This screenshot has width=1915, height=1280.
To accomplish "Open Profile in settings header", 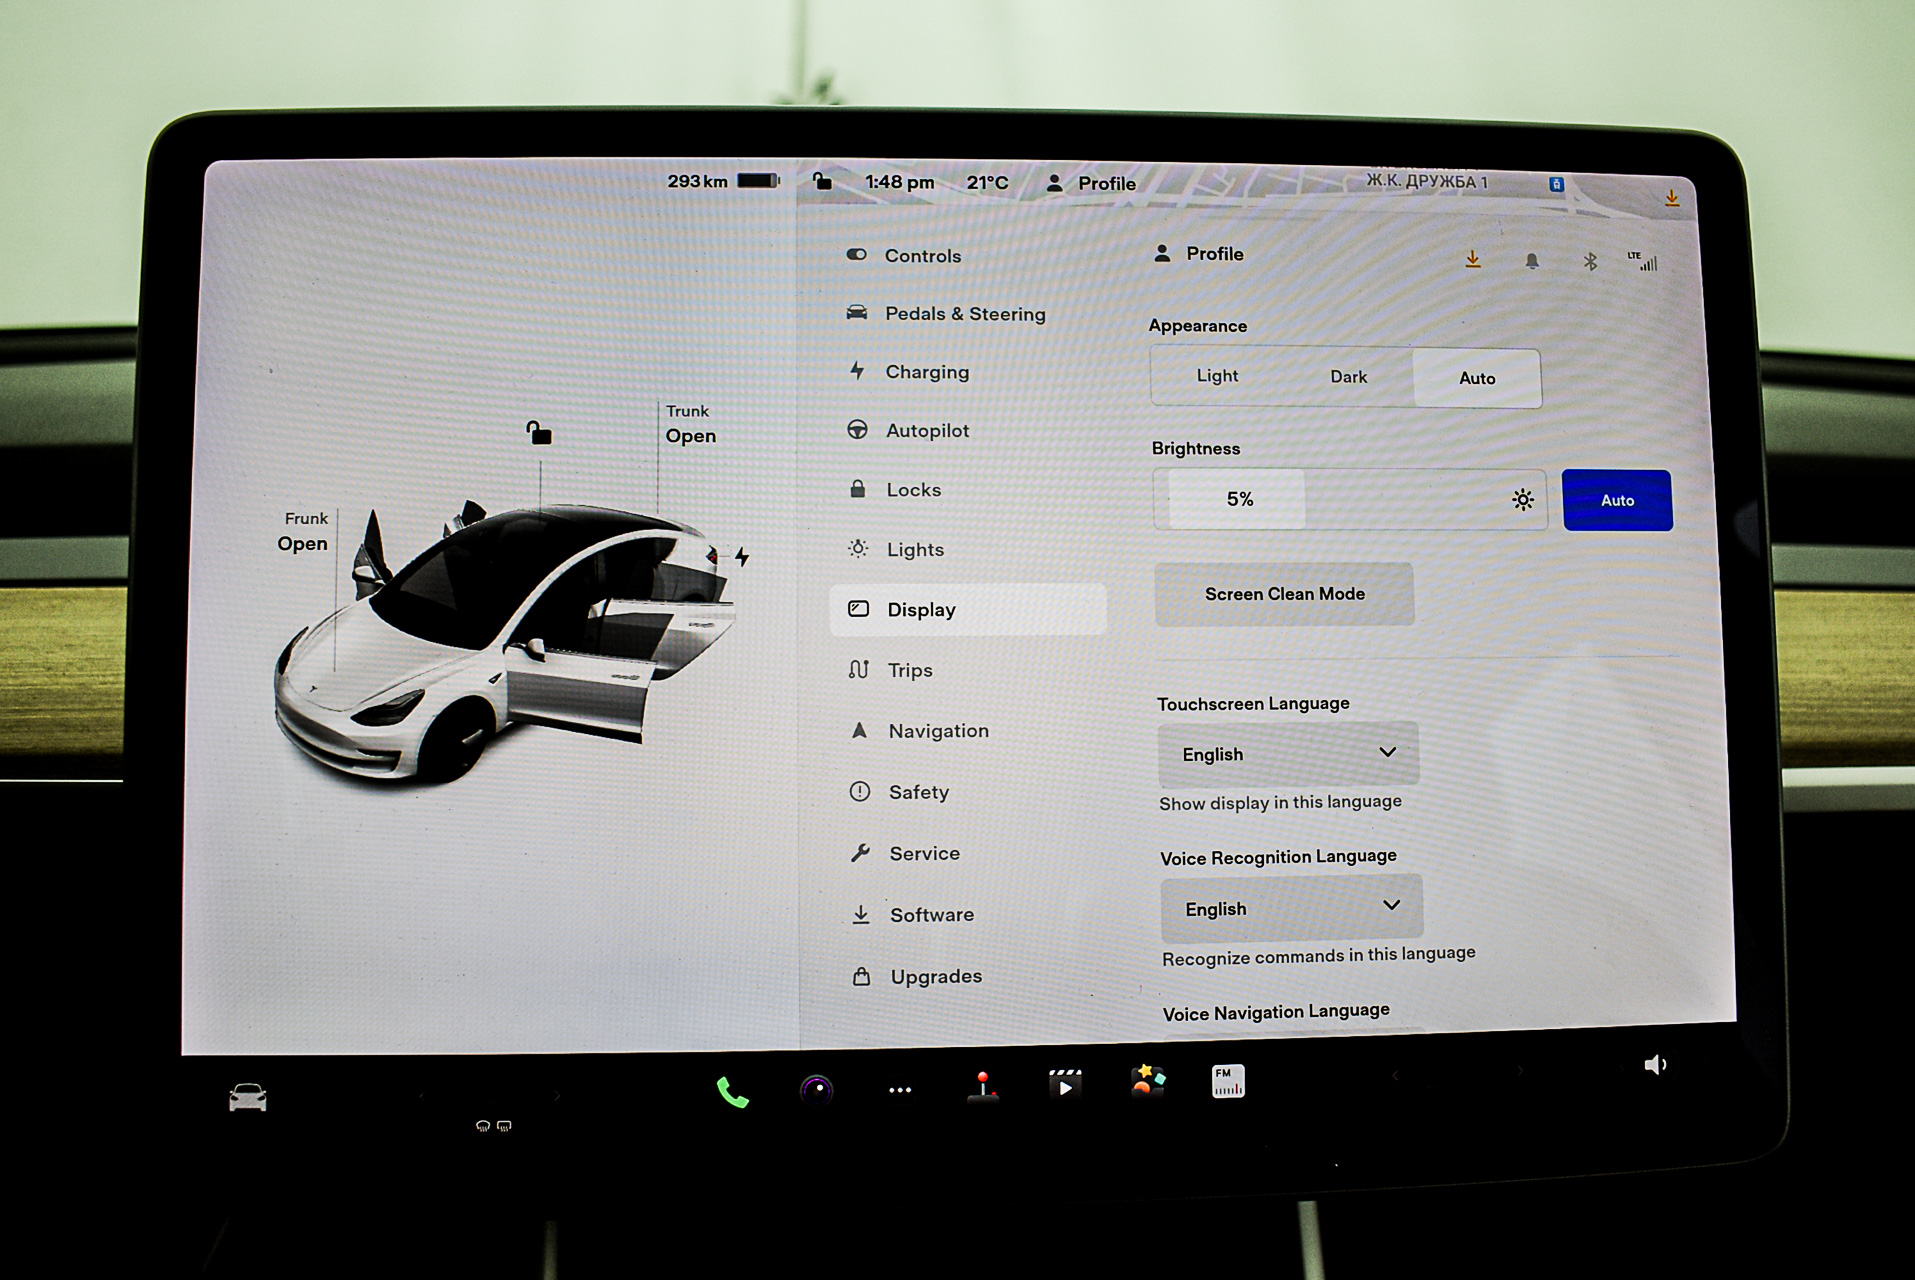I will click(1198, 254).
